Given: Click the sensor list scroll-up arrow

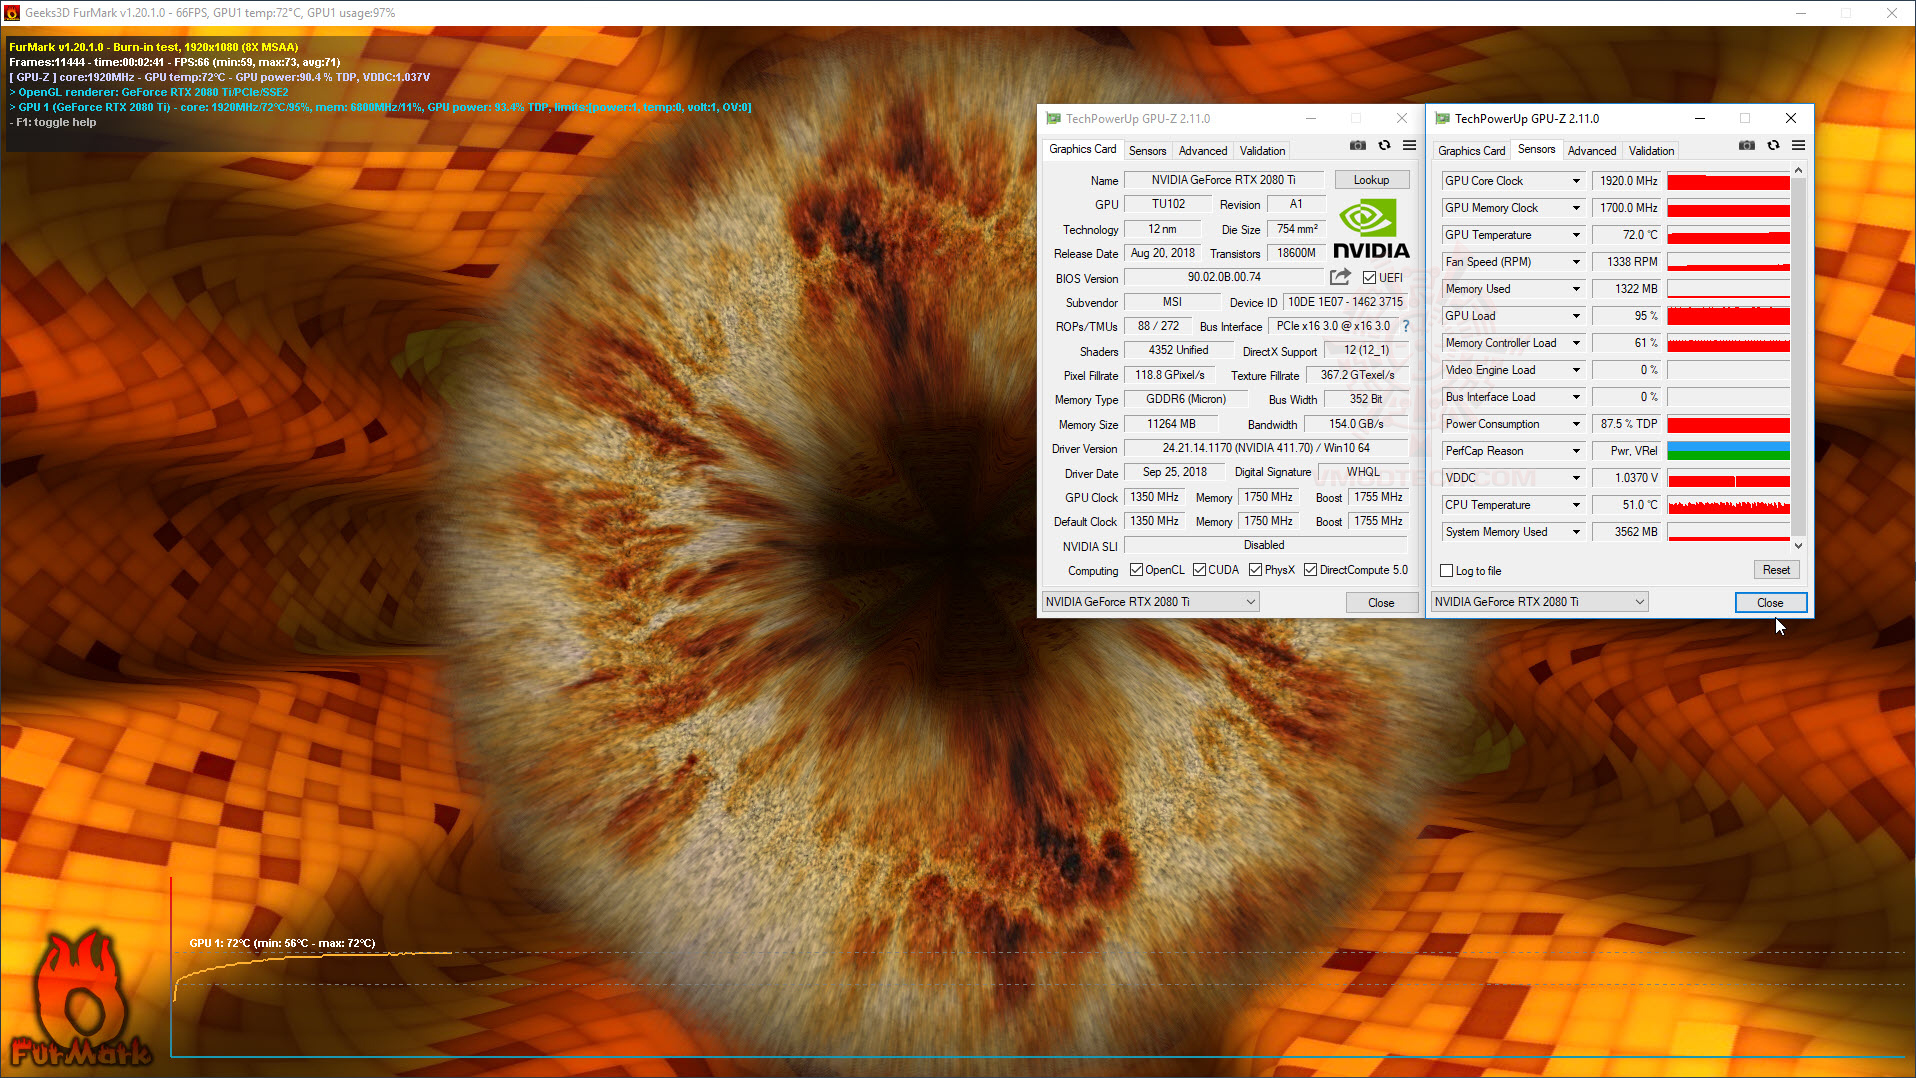Looking at the screenshot, I should (1798, 171).
